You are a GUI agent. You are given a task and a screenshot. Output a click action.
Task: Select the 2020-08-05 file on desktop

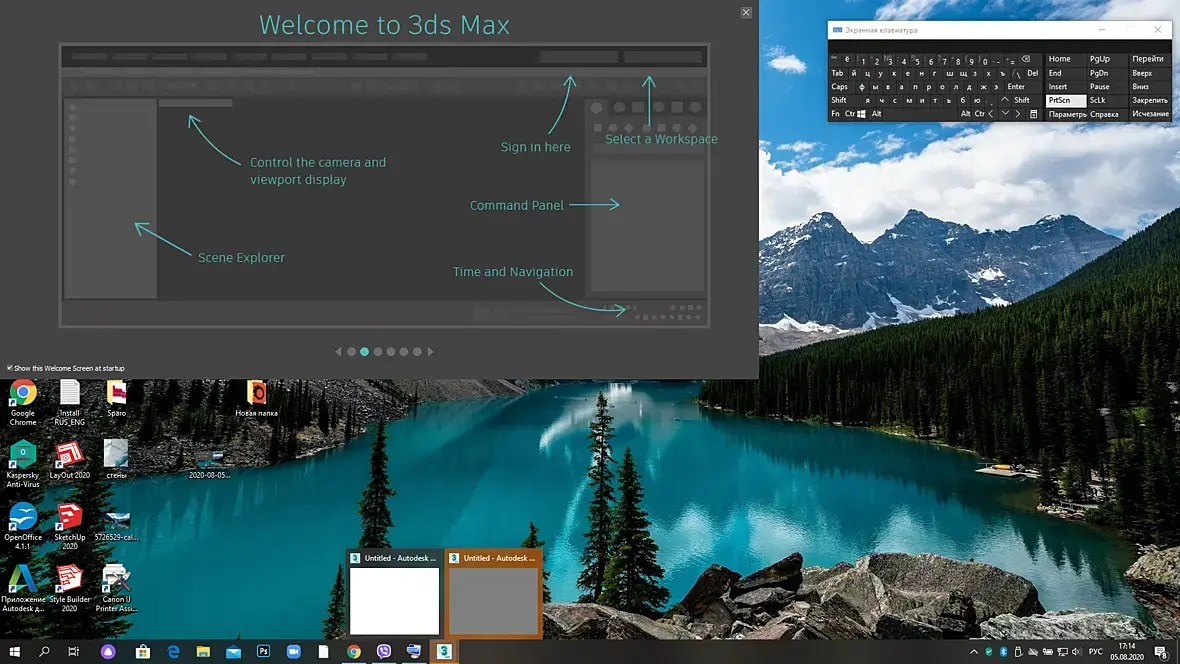(x=209, y=464)
